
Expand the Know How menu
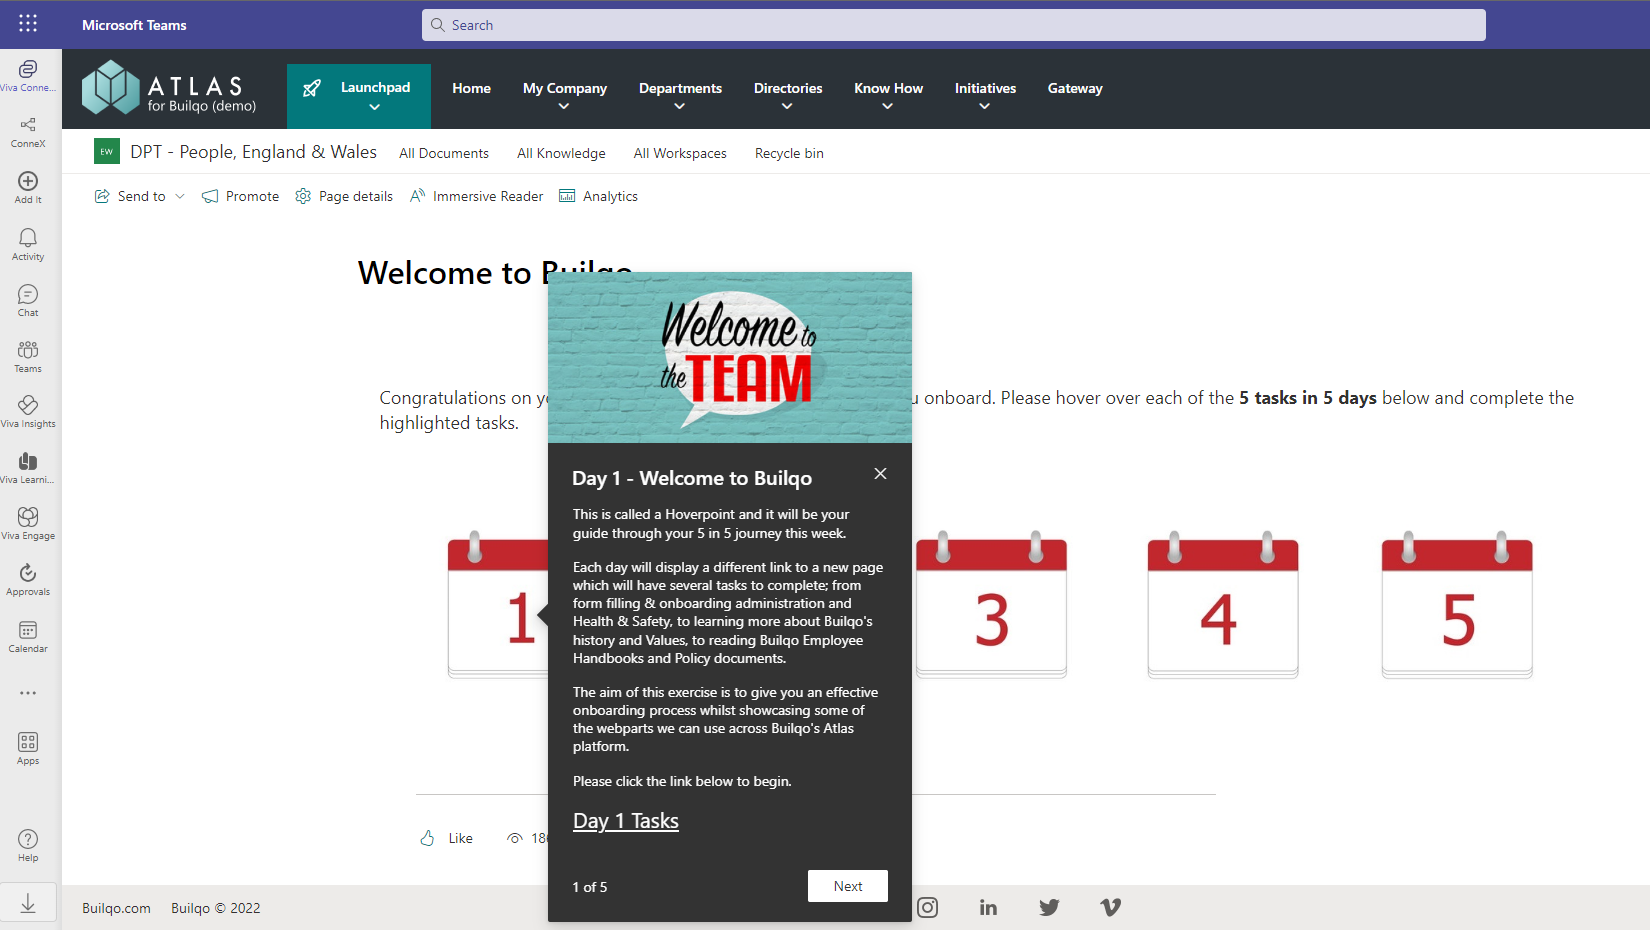[888, 95]
